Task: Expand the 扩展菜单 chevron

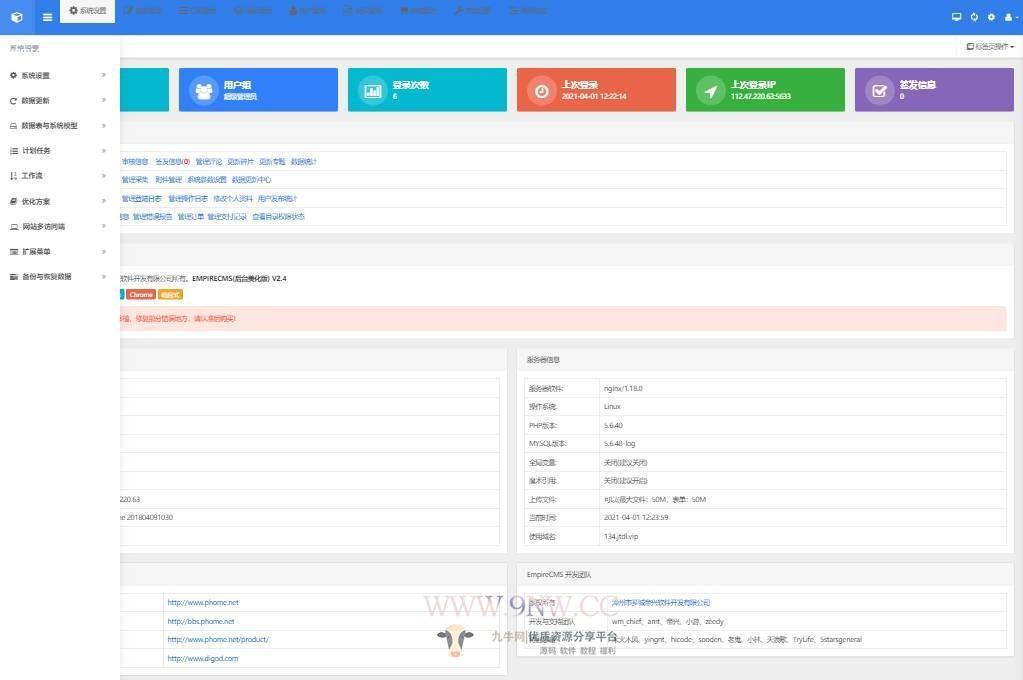Action: [104, 251]
